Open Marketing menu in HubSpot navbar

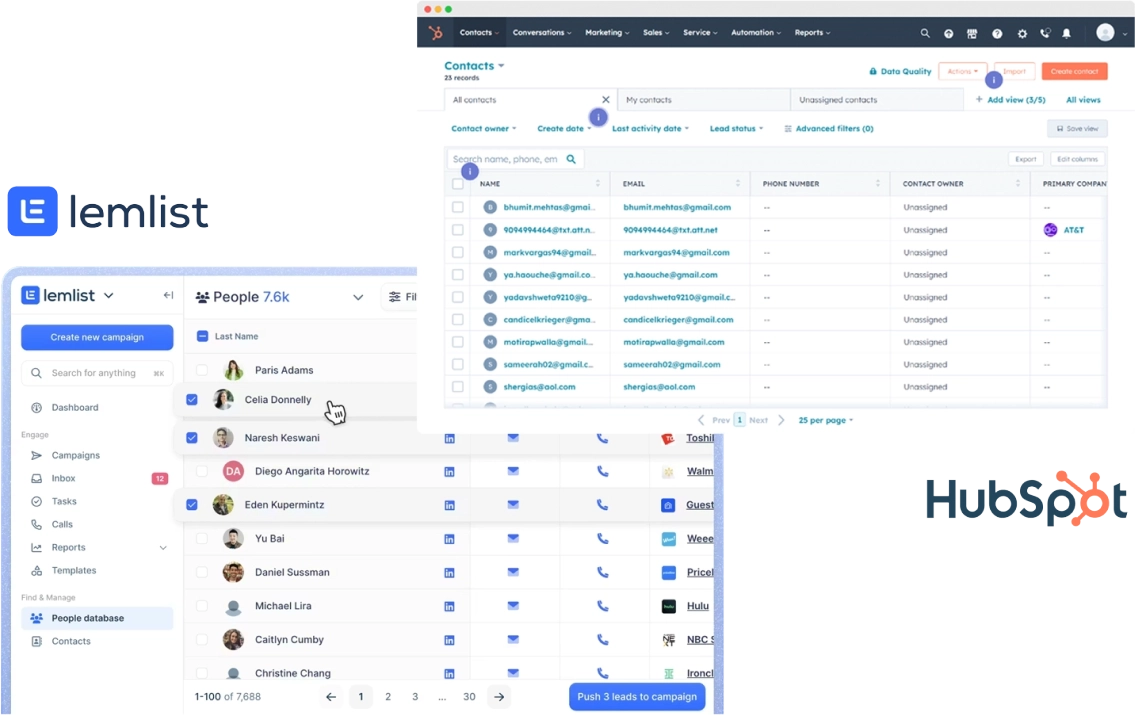(x=607, y=33)
